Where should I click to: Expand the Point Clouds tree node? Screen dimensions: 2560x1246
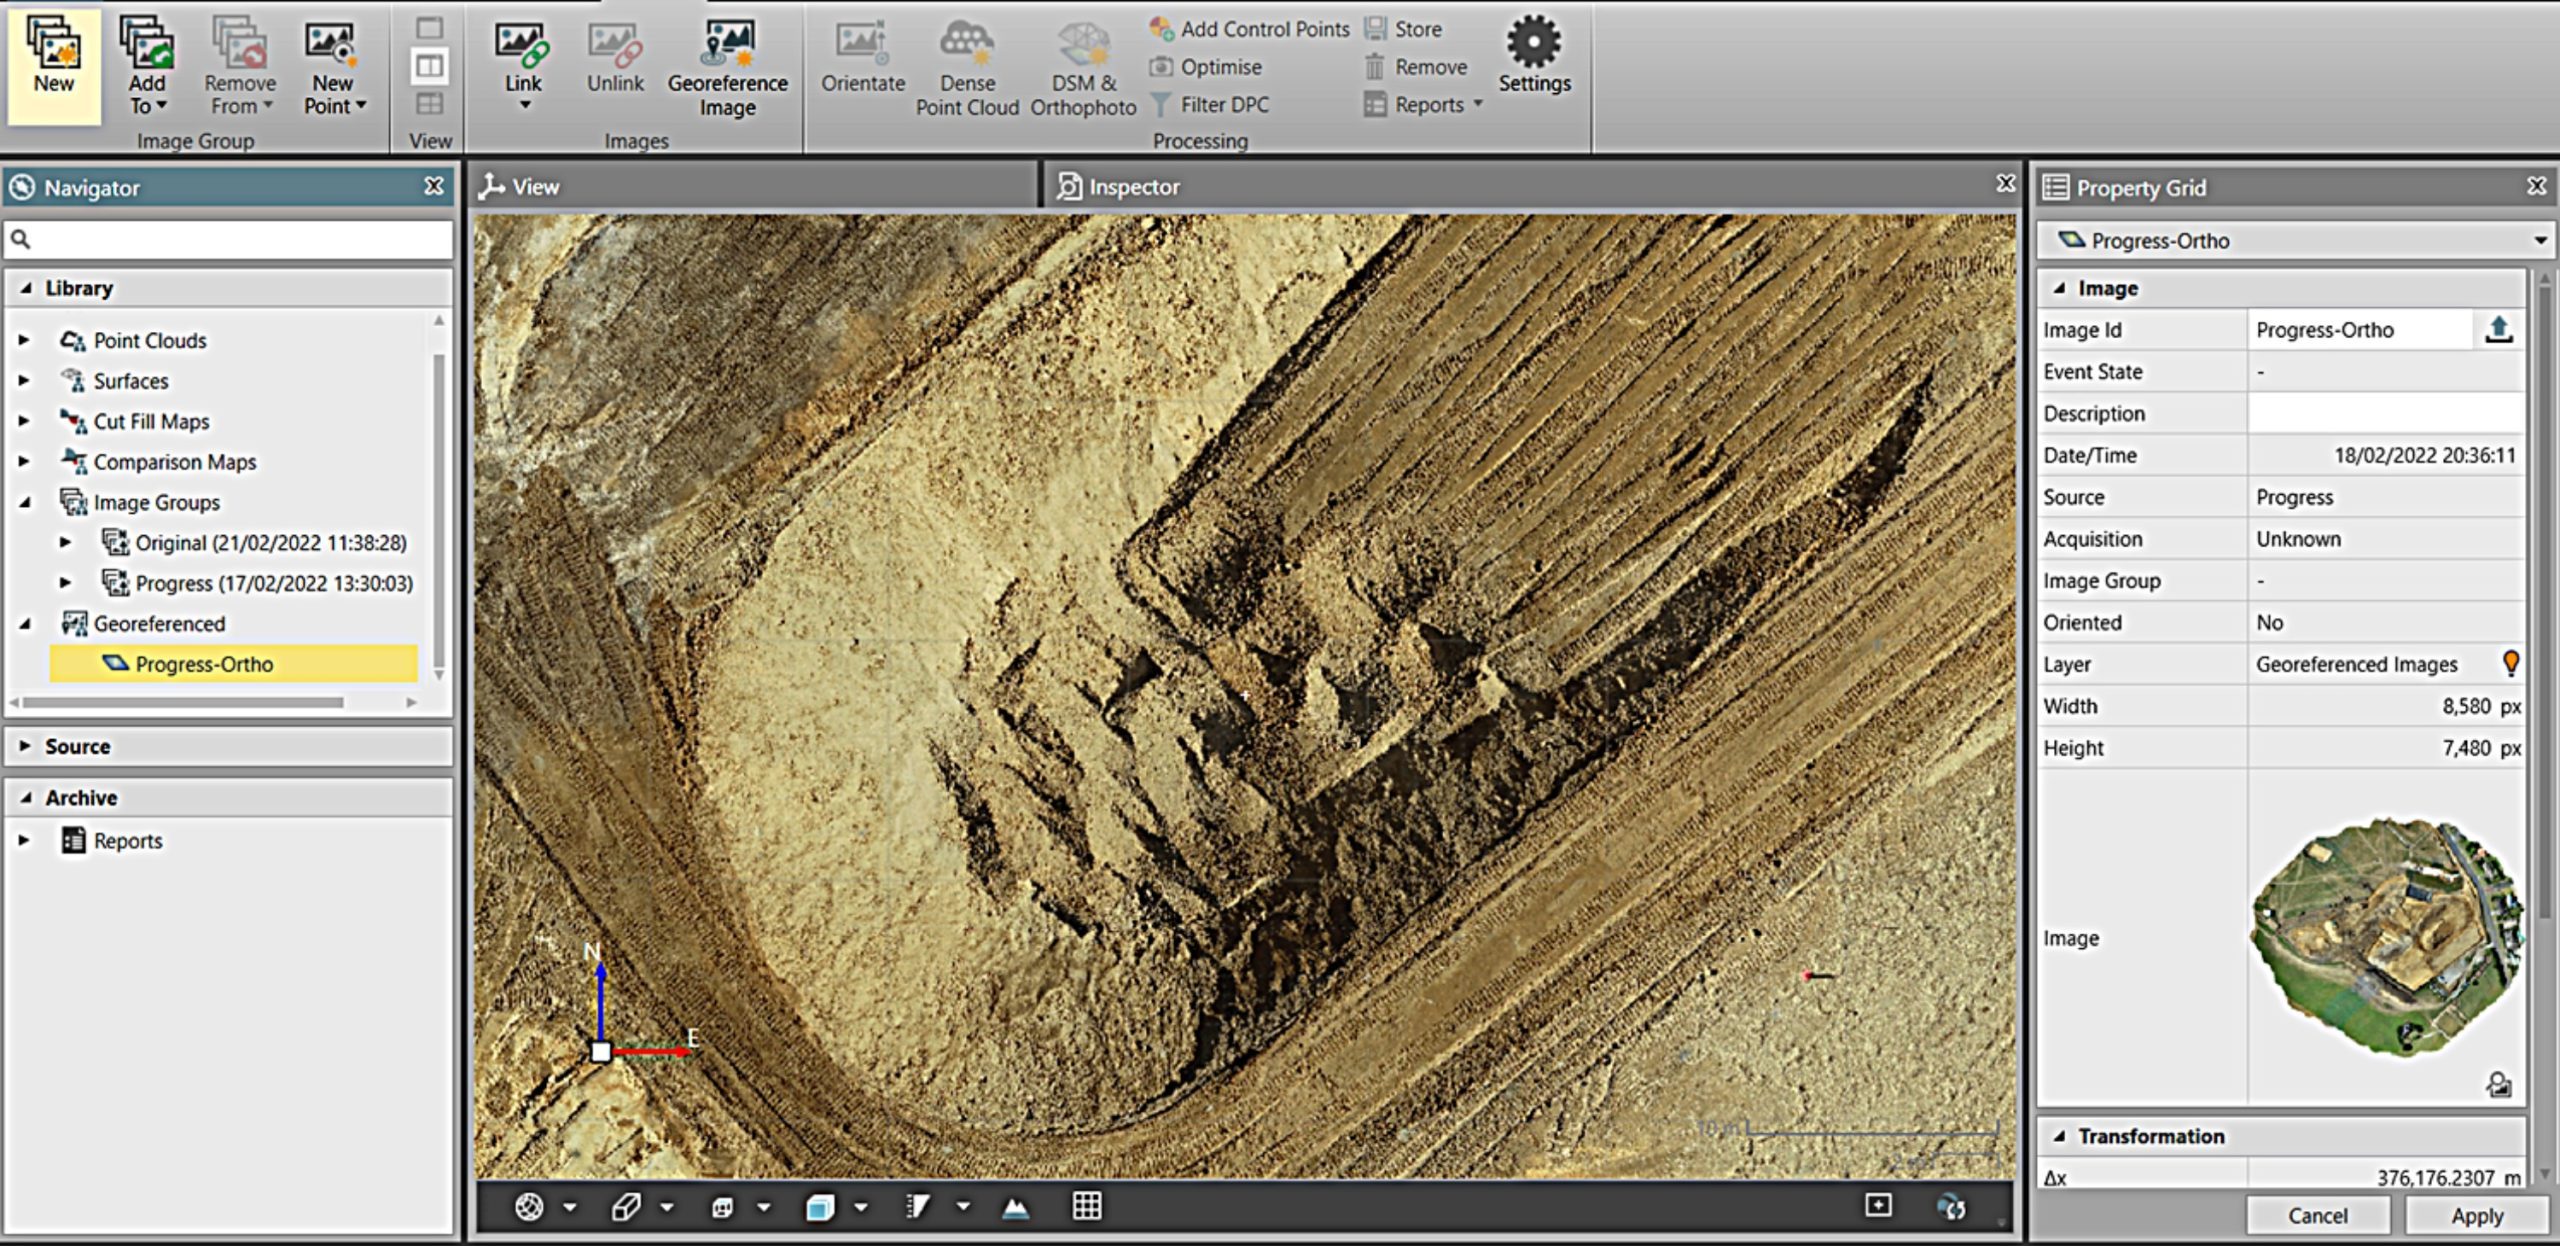(x=24, y=340)
